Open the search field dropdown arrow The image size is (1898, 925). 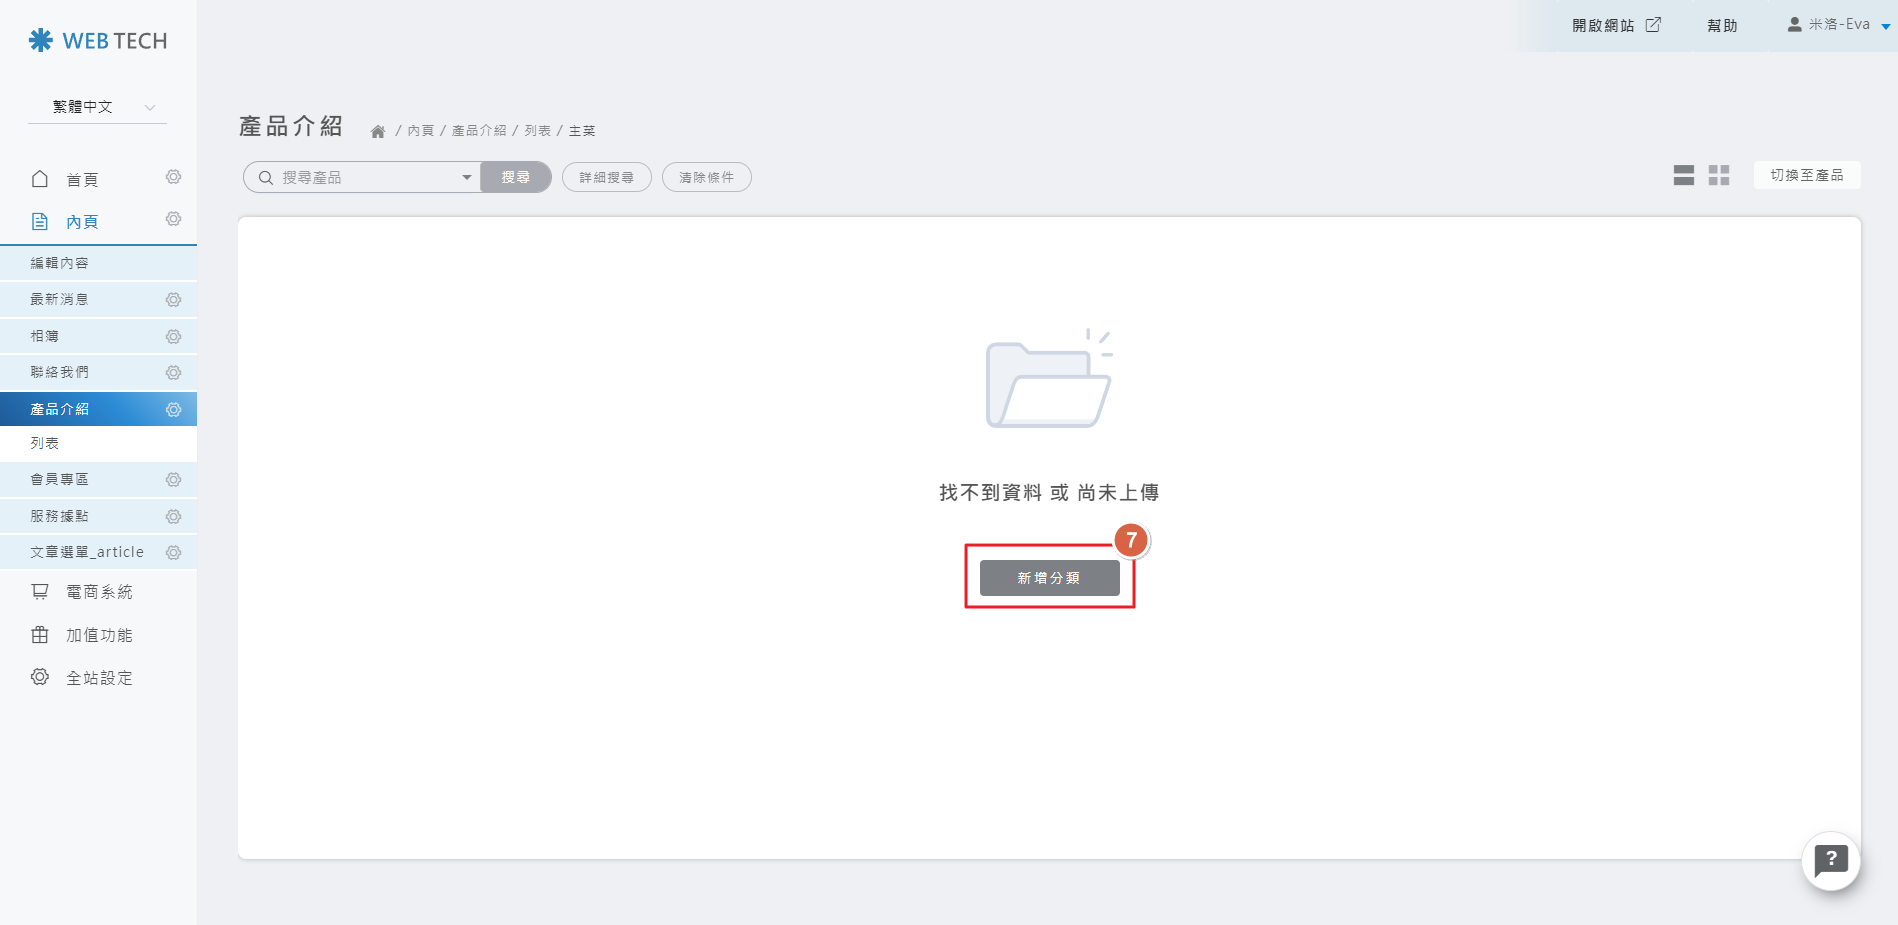(x=466, y=178)
